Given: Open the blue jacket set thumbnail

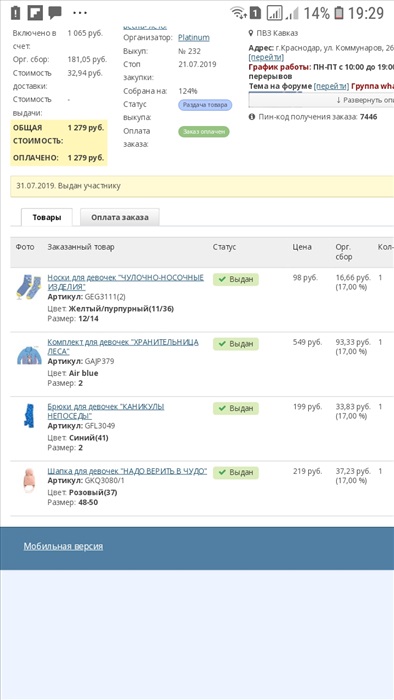Looking at the screenshot, I should coord(29,354).
